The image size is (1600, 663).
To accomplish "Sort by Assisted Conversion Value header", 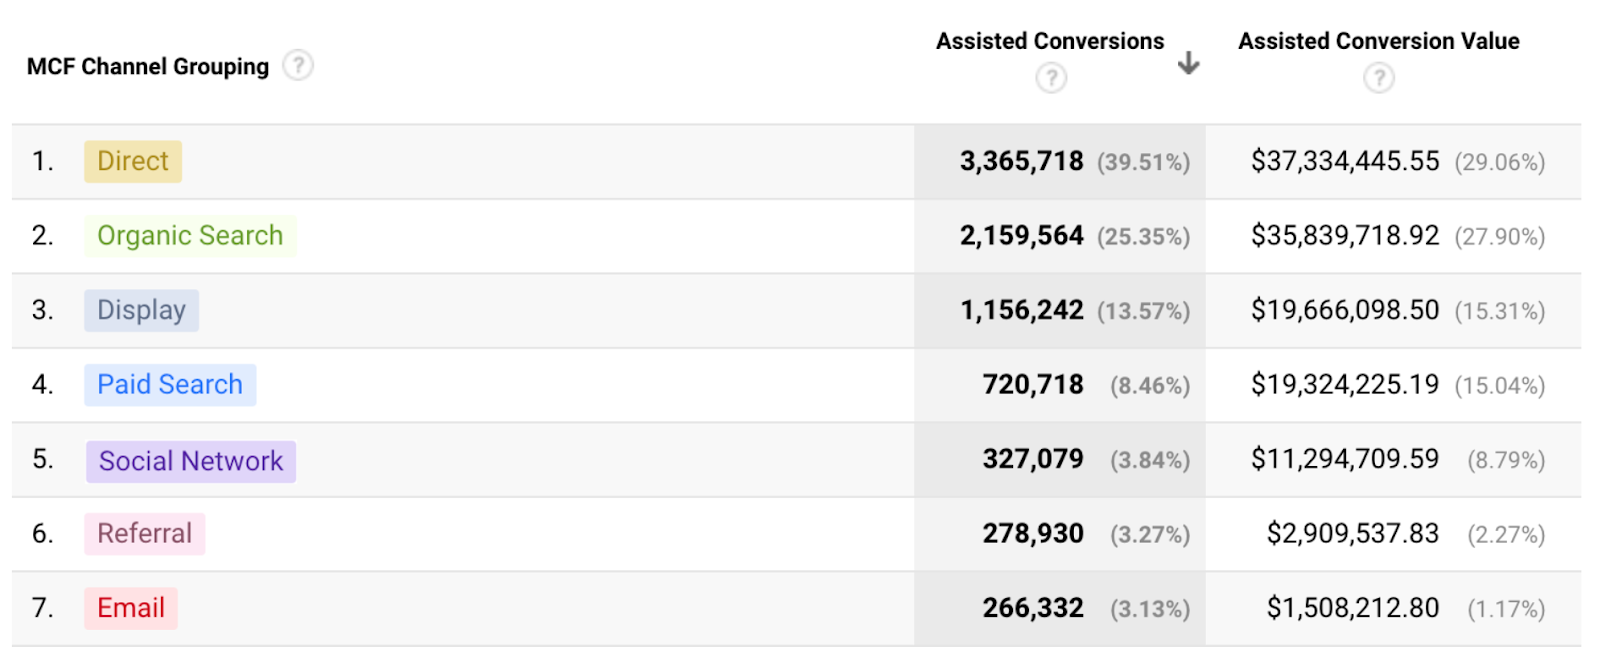I will point(1378,41).
